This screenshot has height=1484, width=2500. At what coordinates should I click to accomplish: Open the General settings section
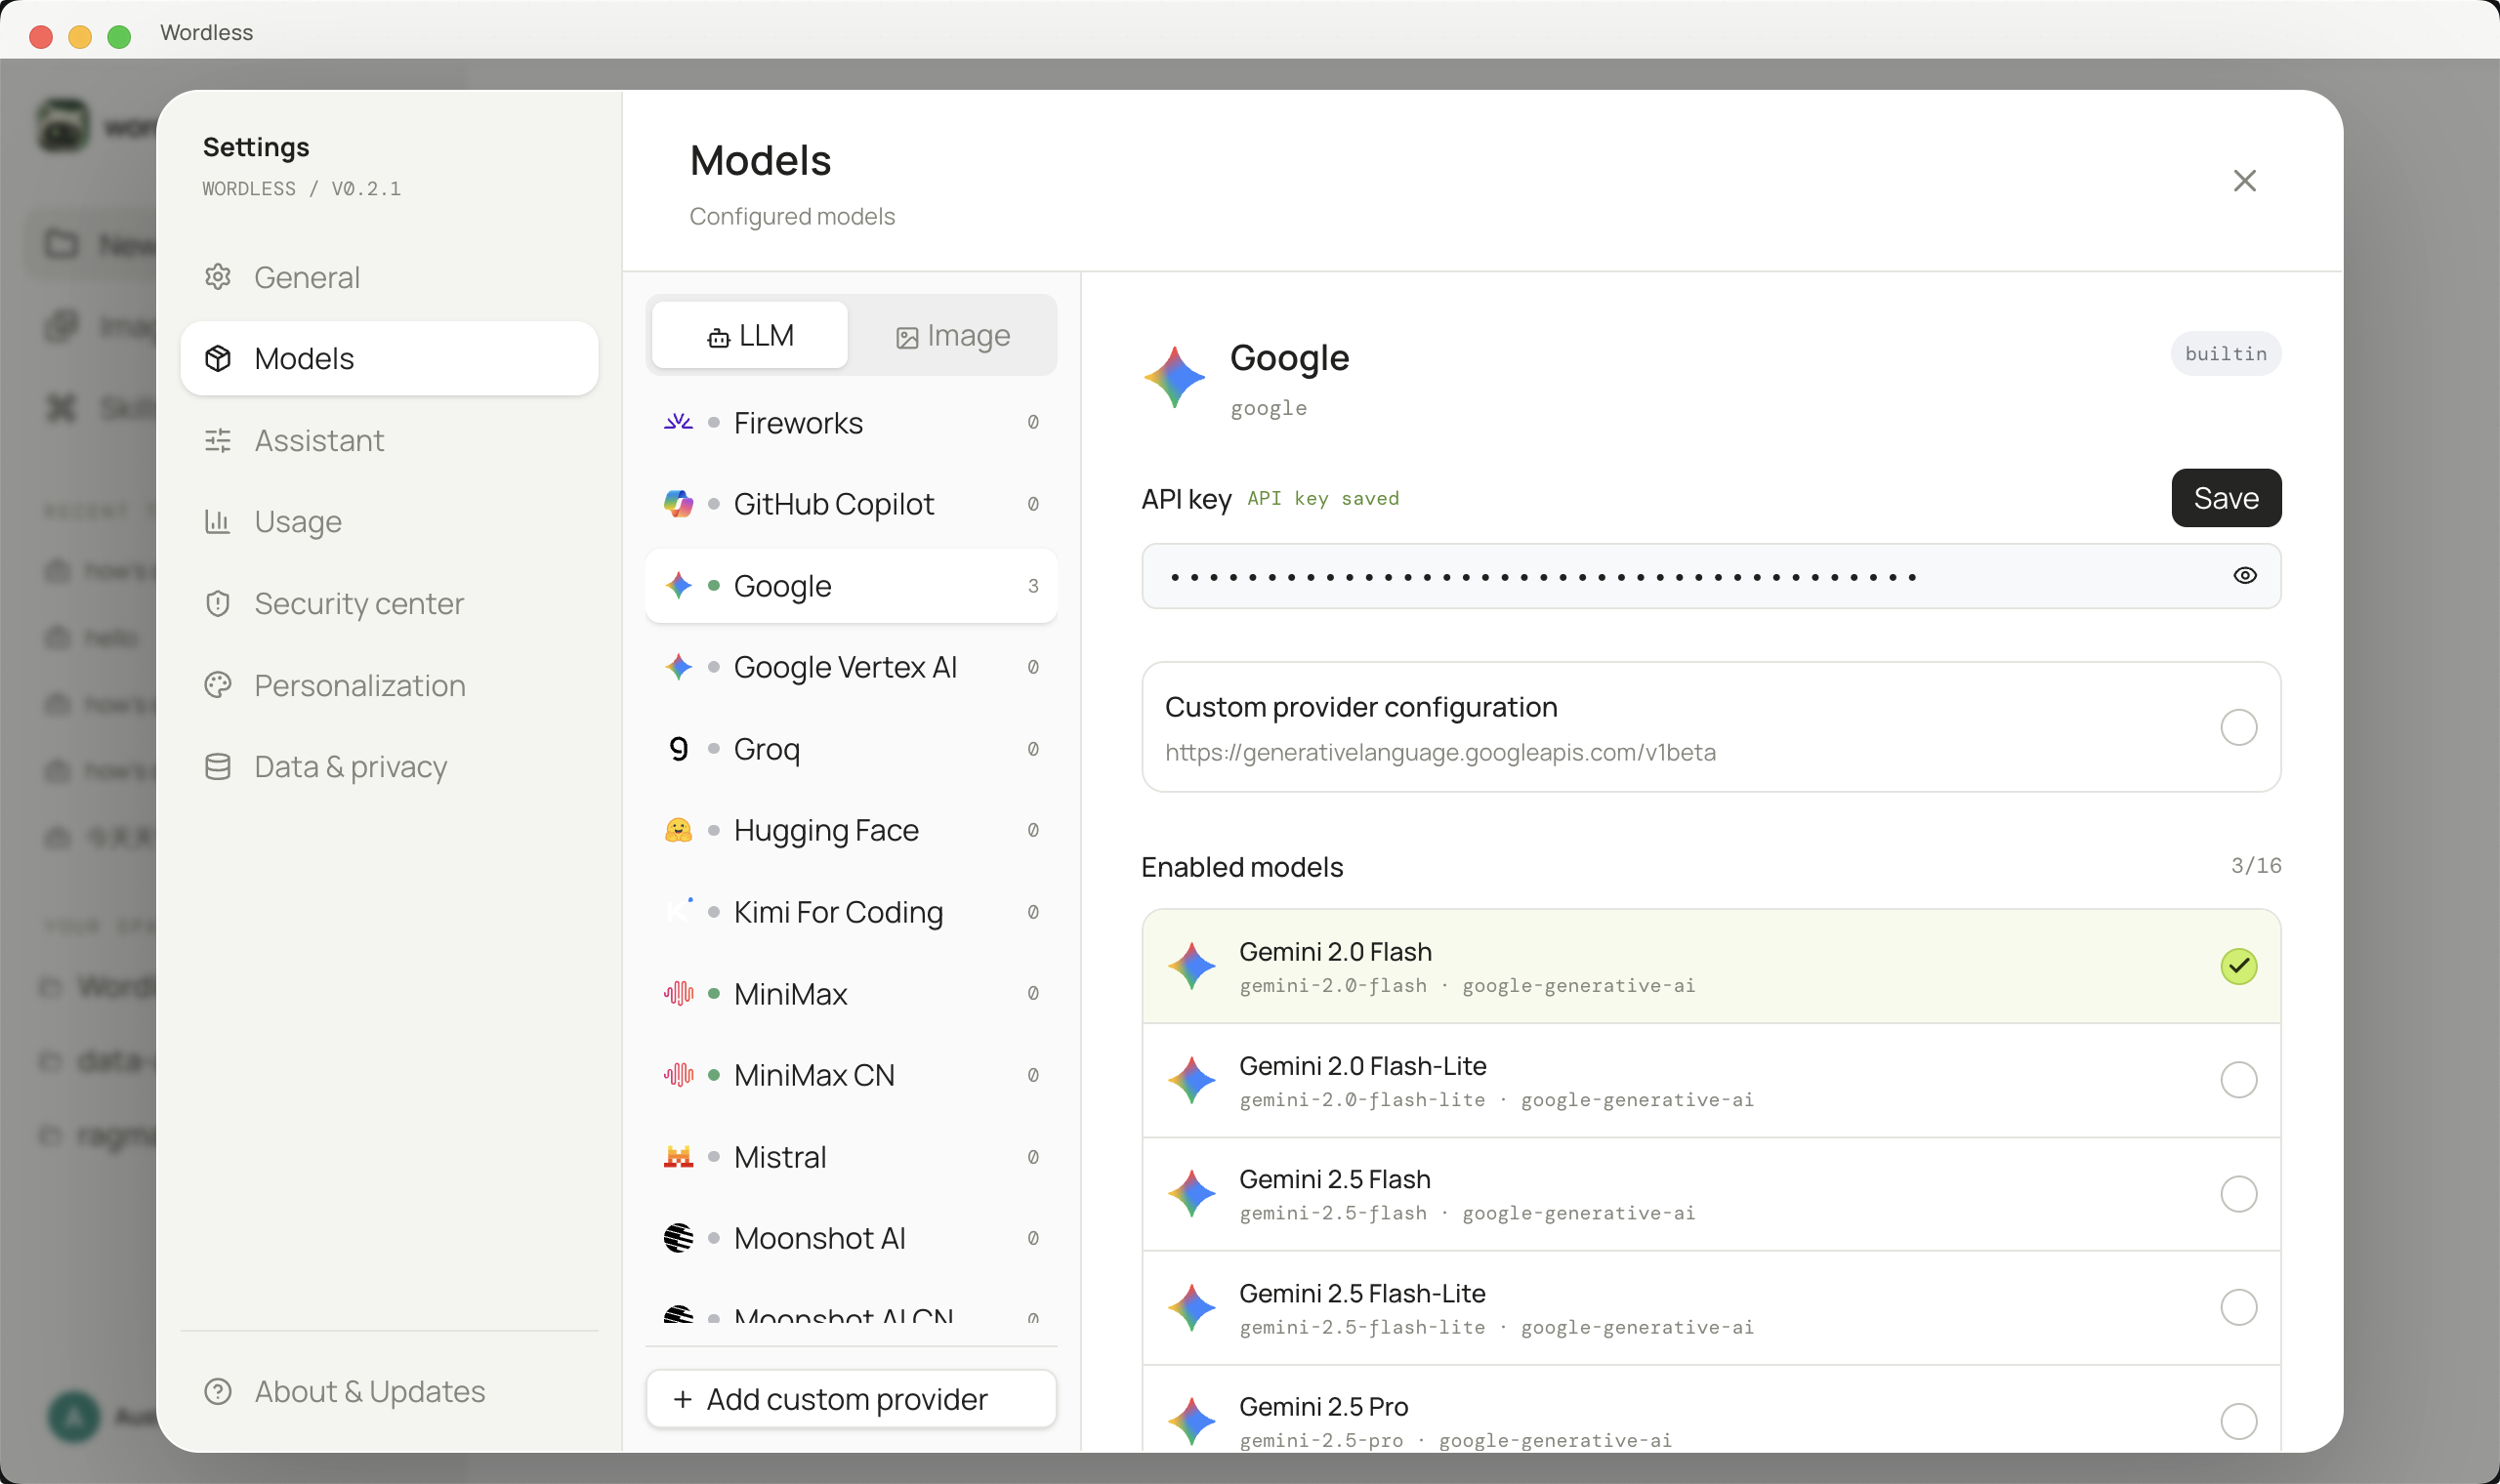click(389, 277)
